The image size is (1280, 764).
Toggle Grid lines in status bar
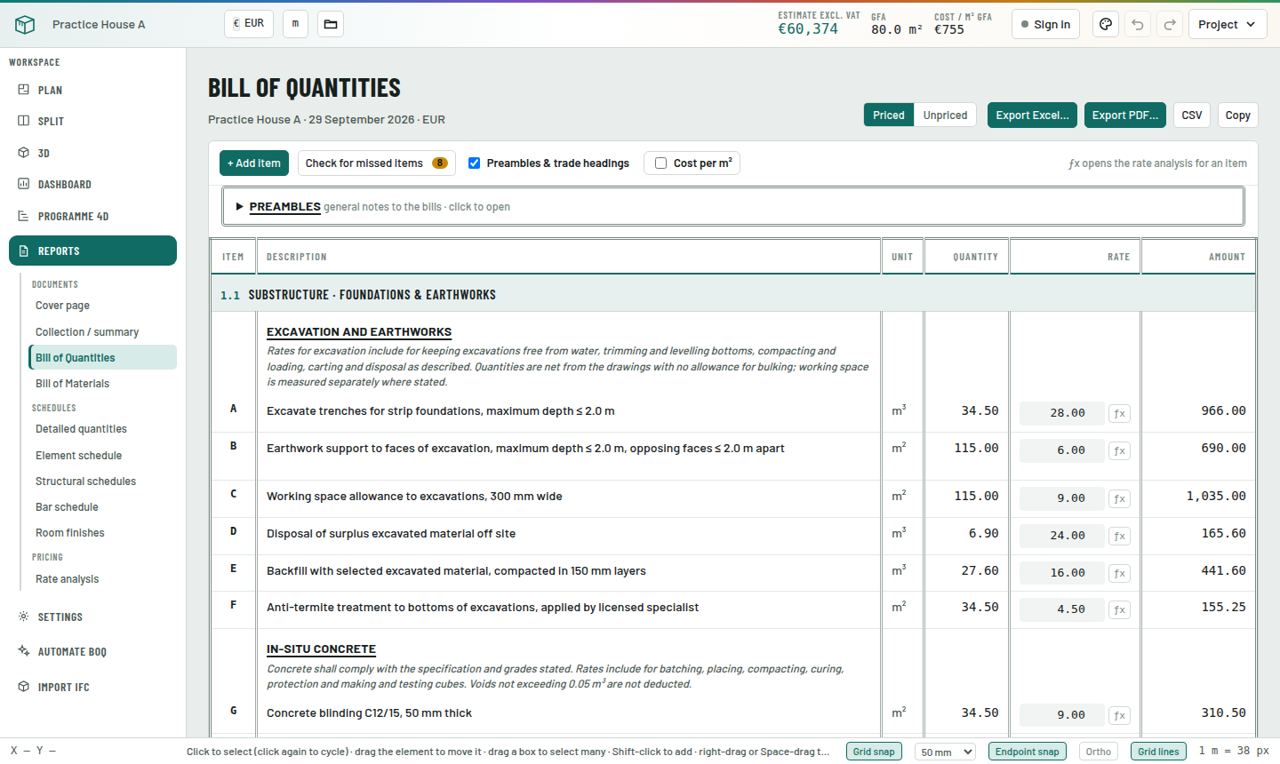coord(1158,751)
